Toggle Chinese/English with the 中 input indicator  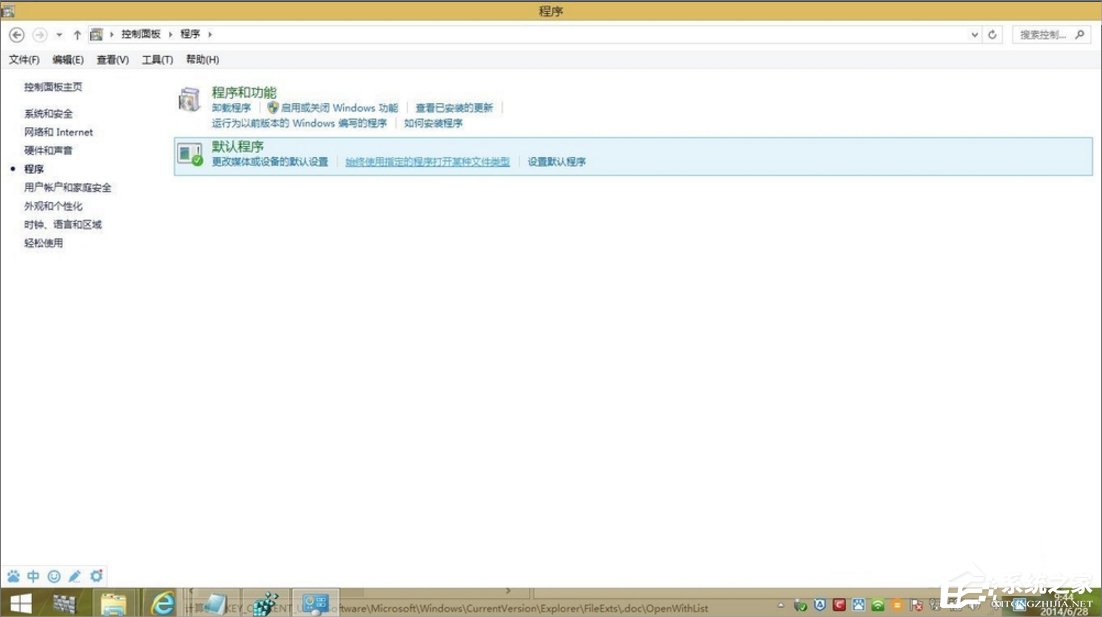click(34, 576)
